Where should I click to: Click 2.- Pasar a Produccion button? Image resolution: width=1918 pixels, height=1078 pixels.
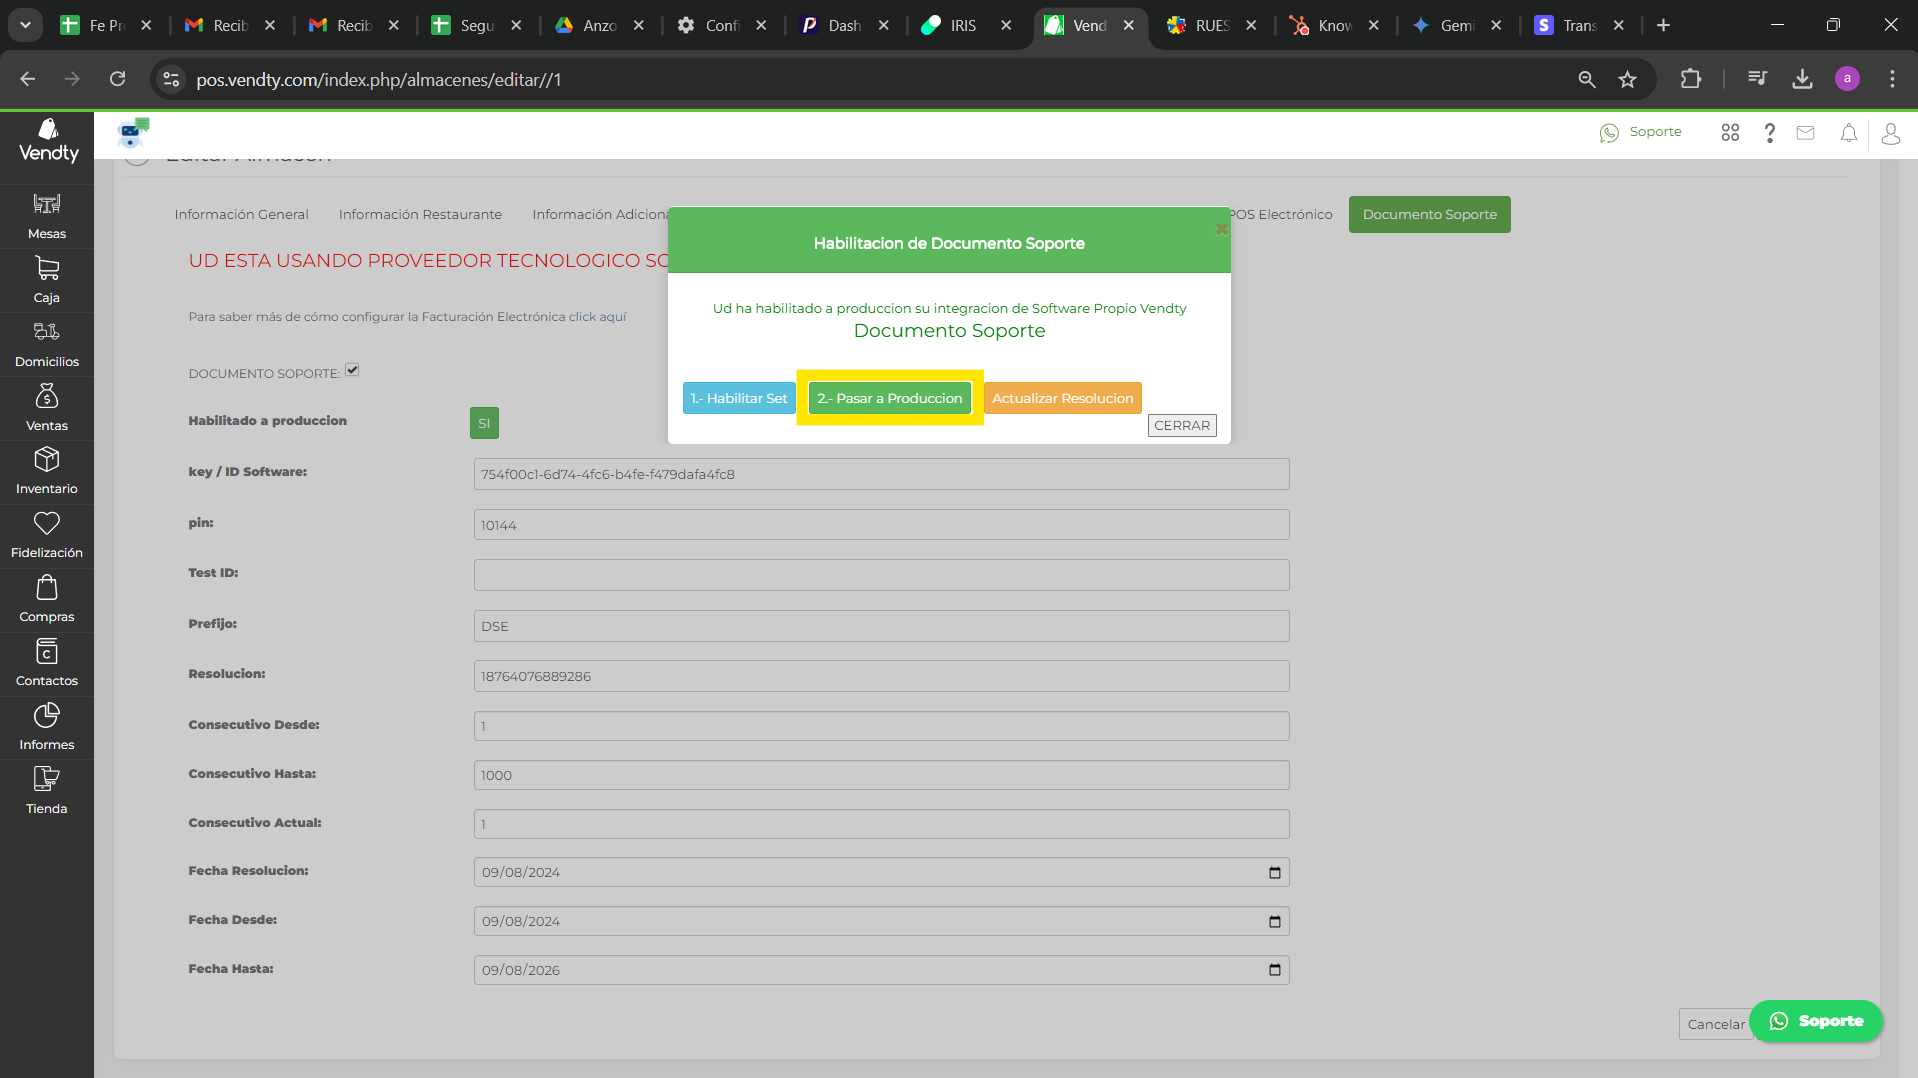tap(890, 398)
